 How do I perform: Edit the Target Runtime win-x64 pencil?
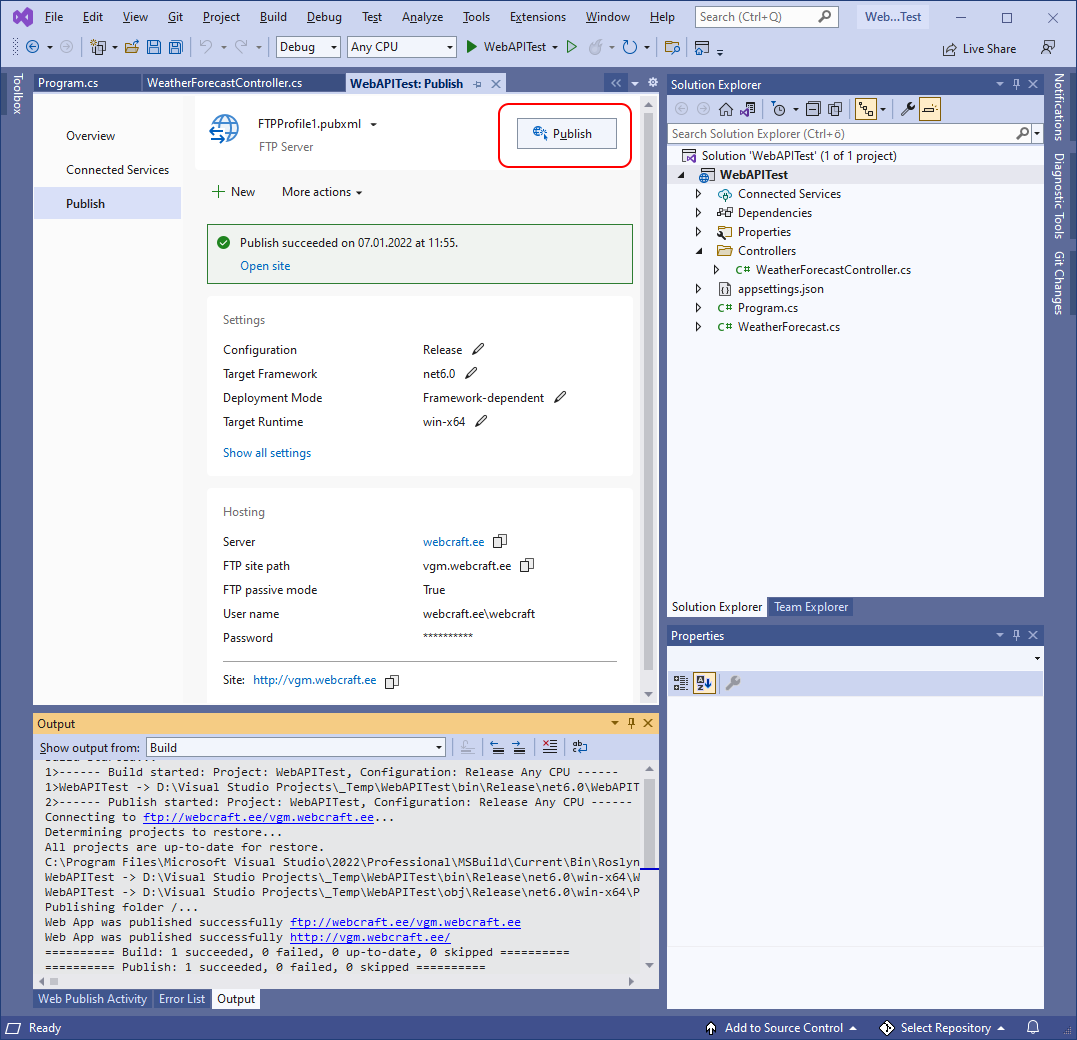(x=481, y=421)
